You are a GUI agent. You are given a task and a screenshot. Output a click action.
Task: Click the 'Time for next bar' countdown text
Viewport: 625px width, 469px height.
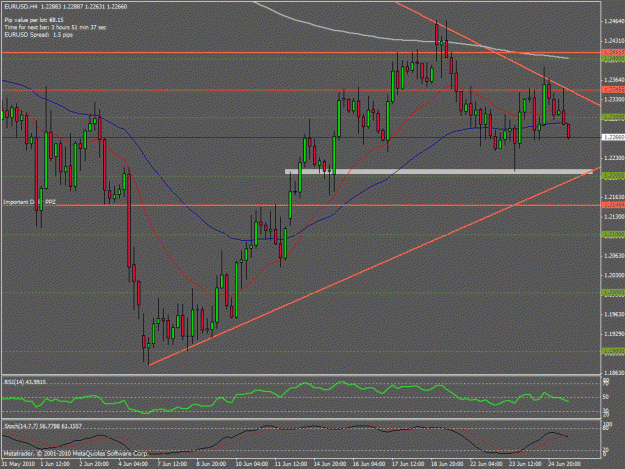pyautogui.click(x=55, y=27)
